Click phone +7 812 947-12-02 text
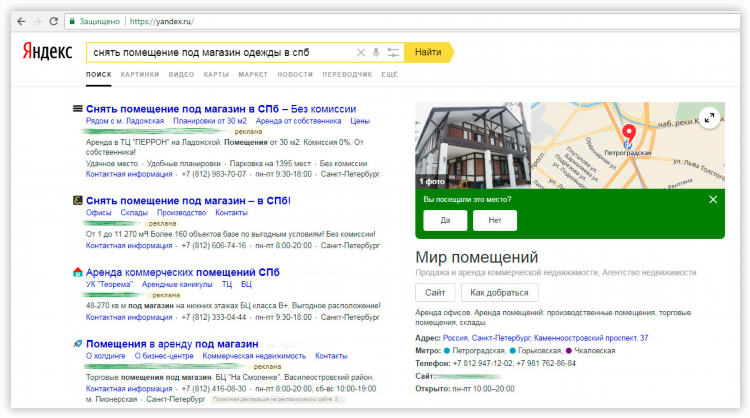The height and width of the screenshot is (418, 750). tap(482, 363)
